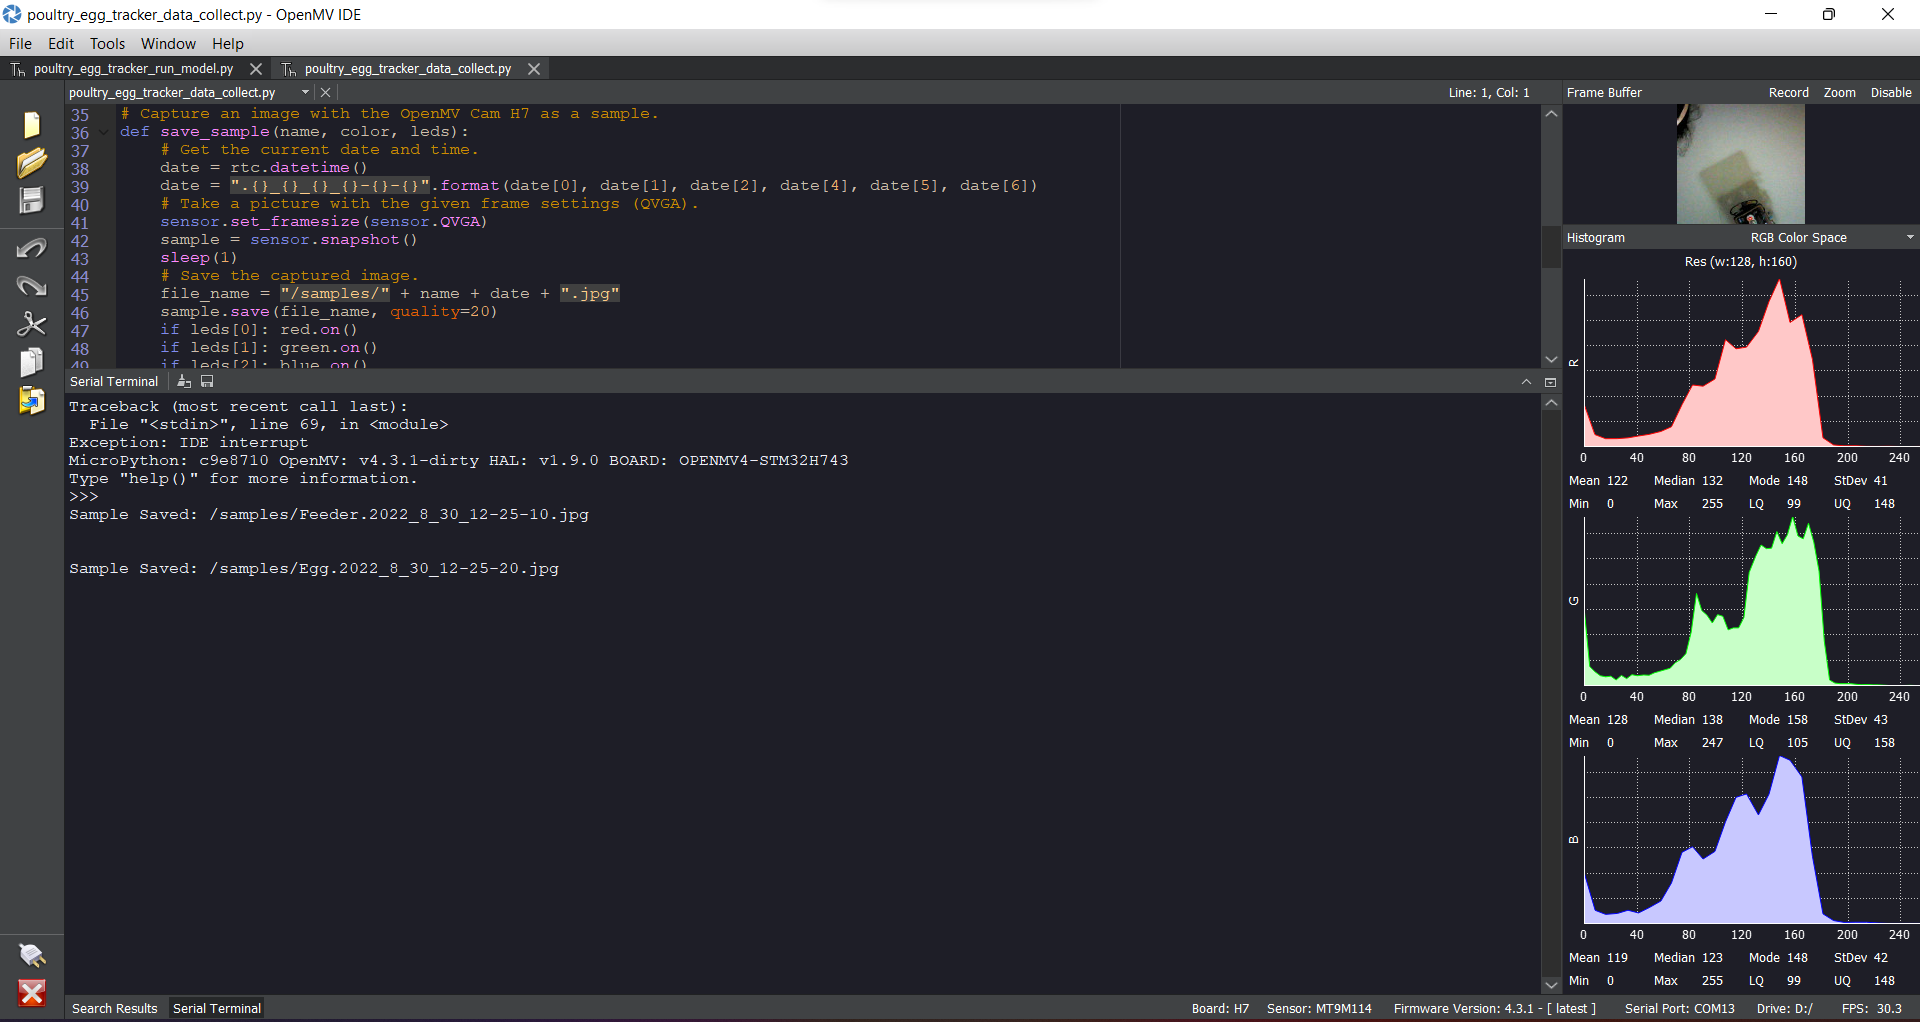Viewport: 1920px width, 1022px height.
Task: Toggle Zoom on the Frame Buffer
Action: (x=1840, y=92)
